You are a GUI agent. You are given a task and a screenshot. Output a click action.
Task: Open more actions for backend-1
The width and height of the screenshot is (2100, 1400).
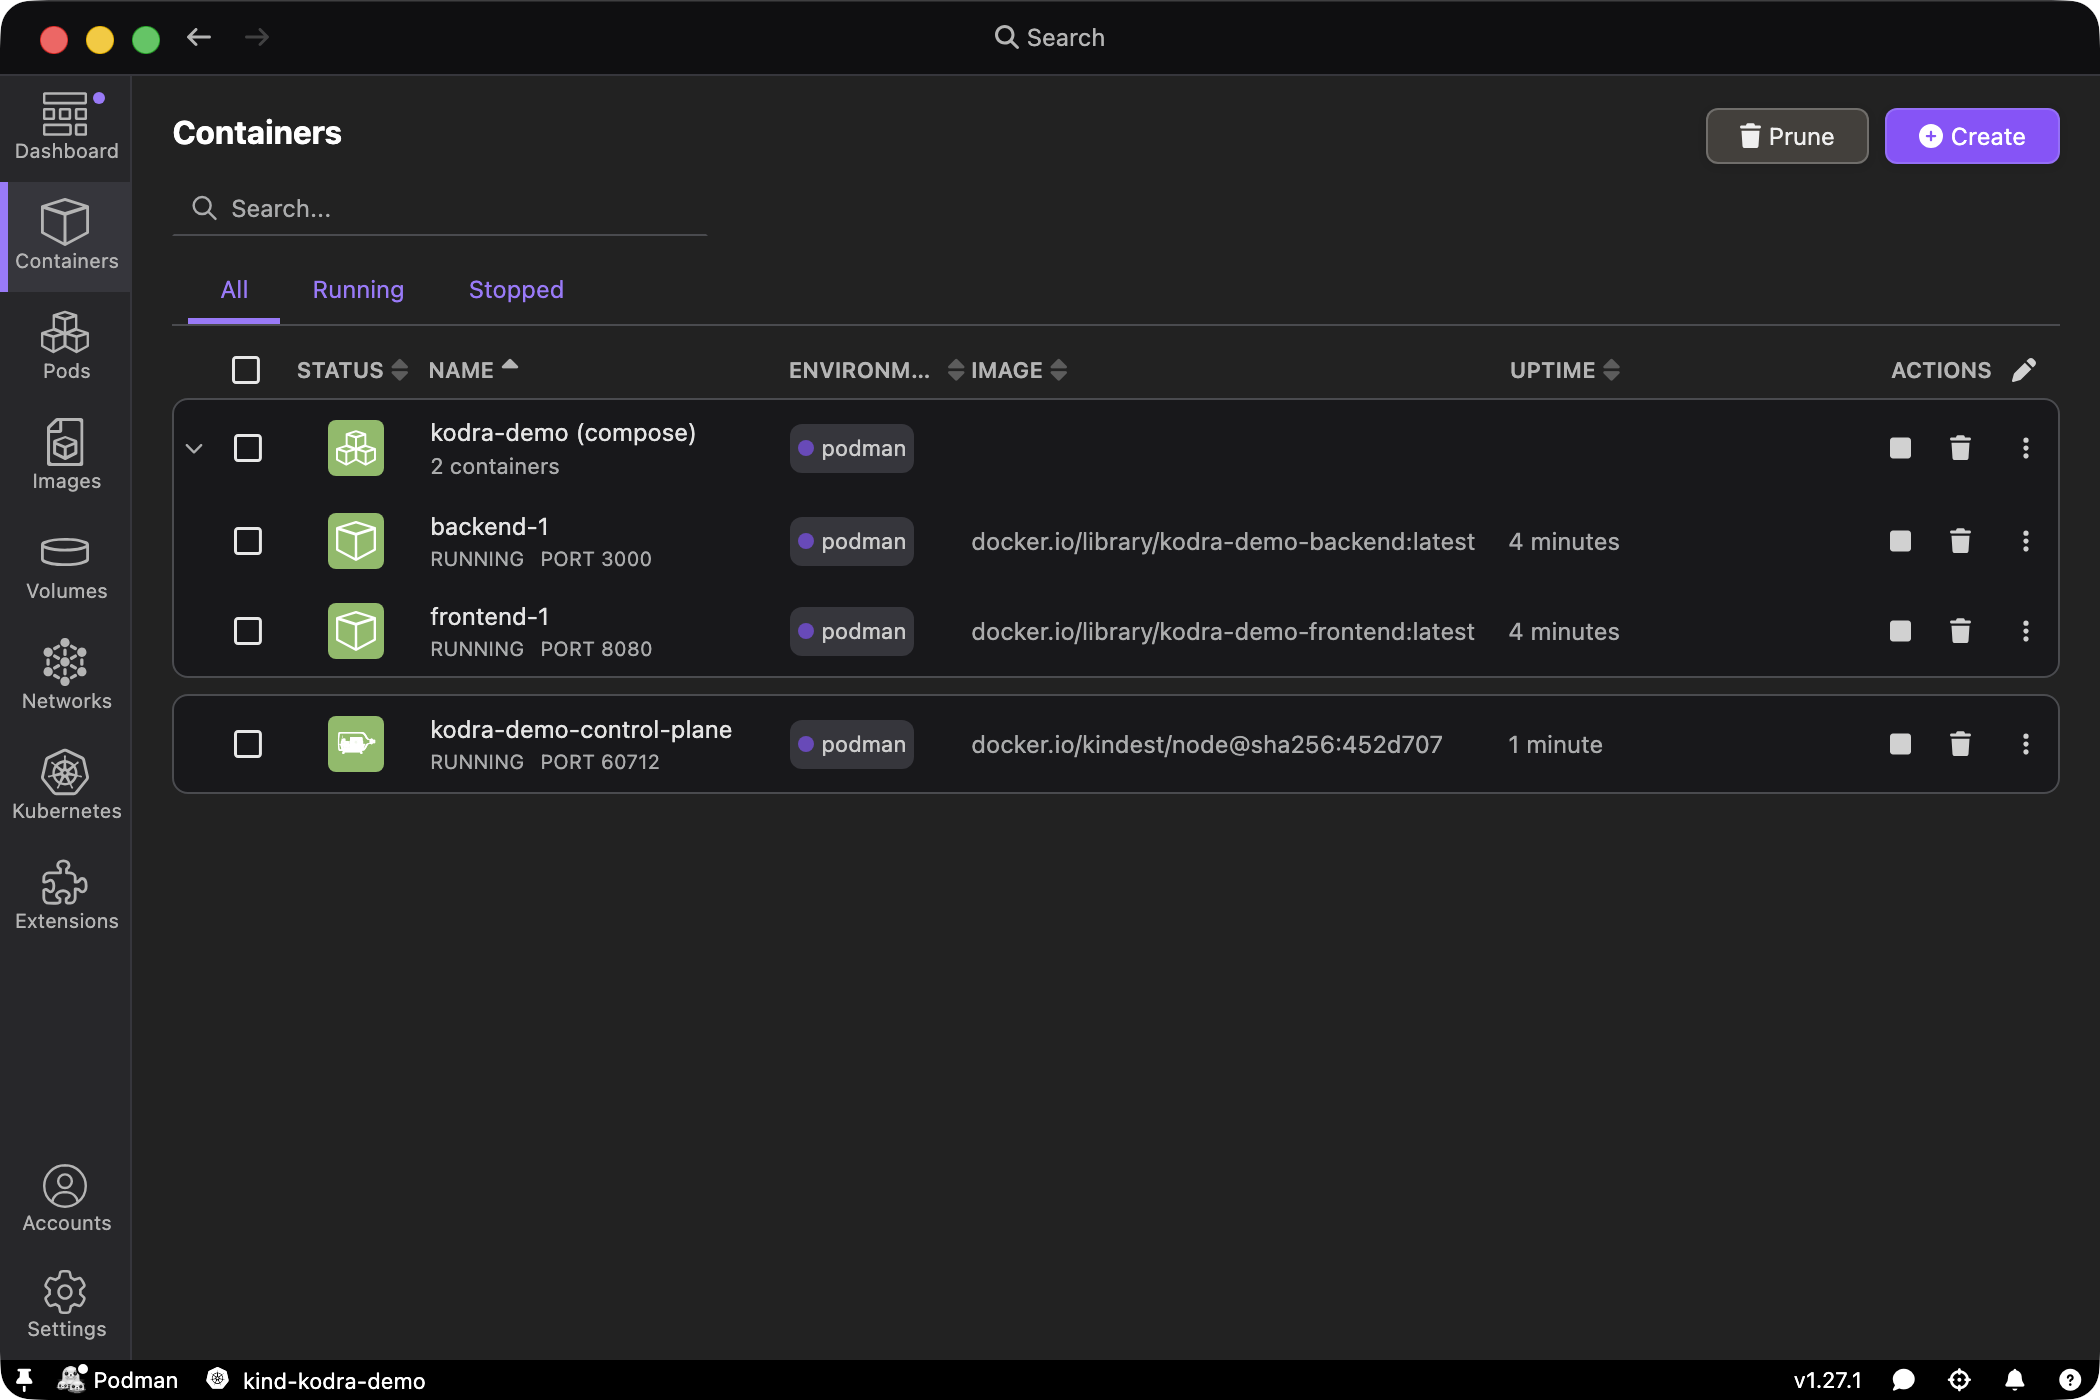click(2026, 541)
